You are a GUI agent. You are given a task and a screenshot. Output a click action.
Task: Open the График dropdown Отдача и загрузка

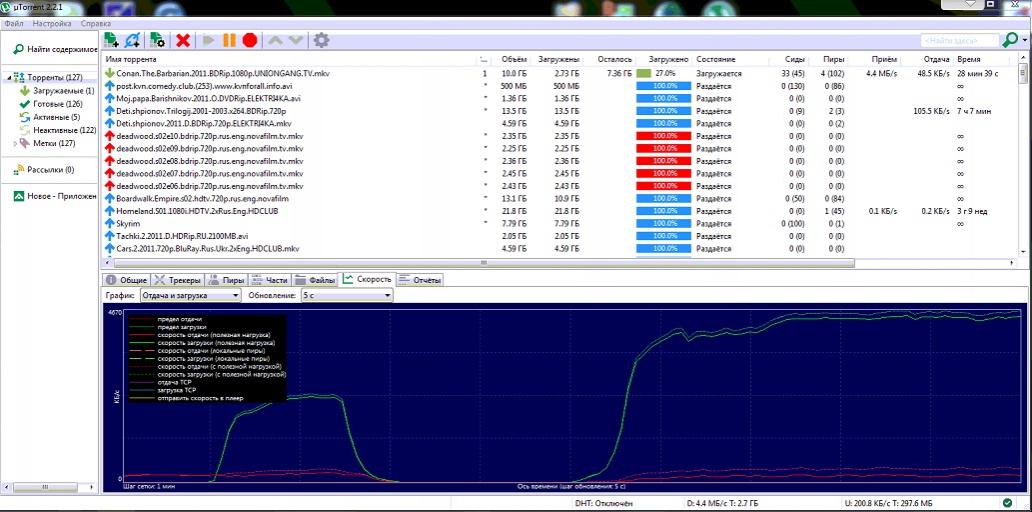coord(192,296)
